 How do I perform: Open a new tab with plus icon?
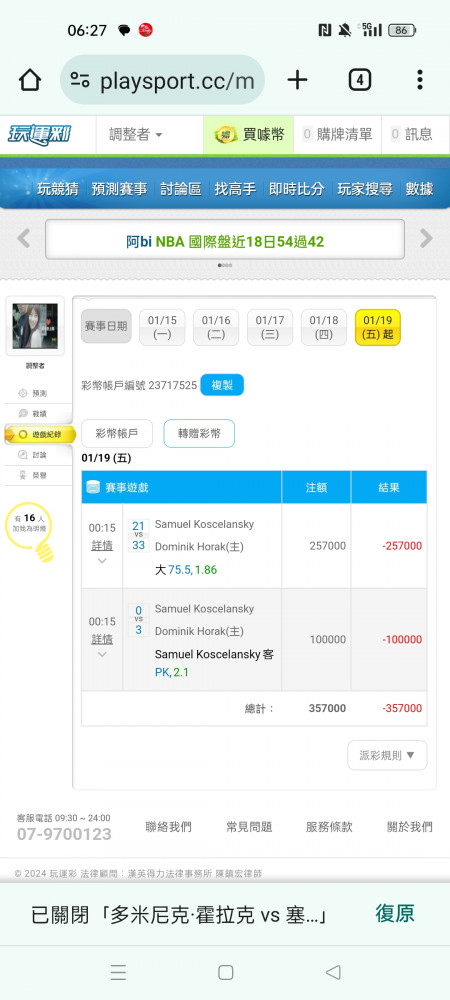click(297, 80)
